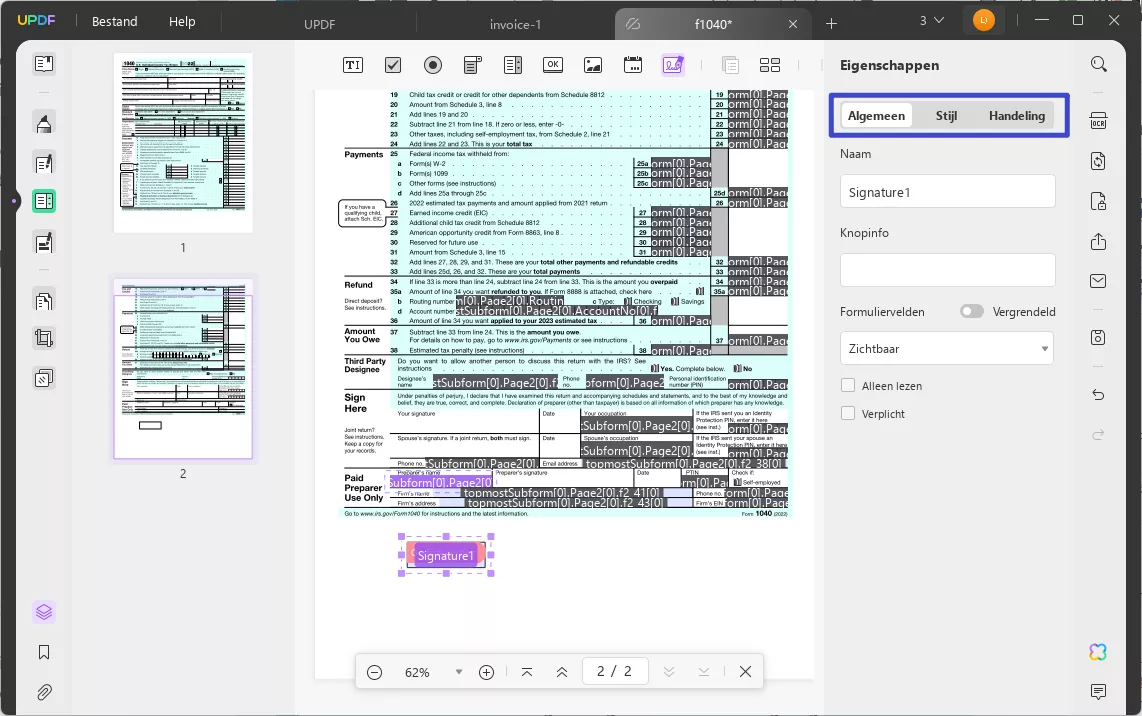
Task: Toggle the Vergrendeld switch
Action: pos(972,312)
